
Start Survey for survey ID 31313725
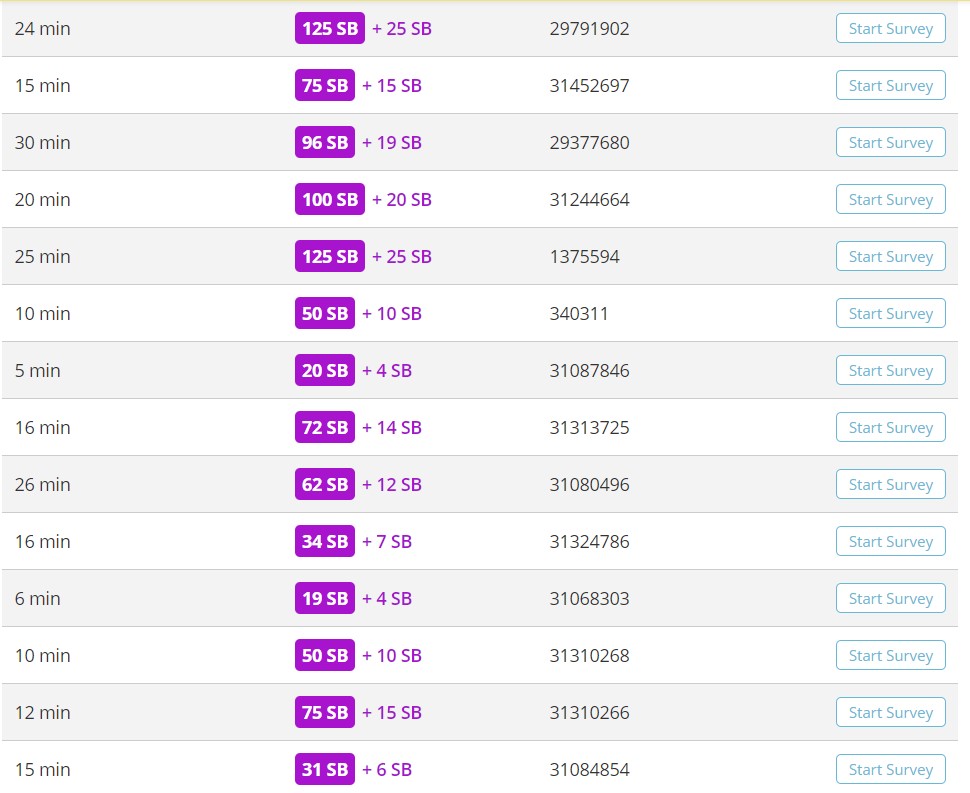pos(891,427)
